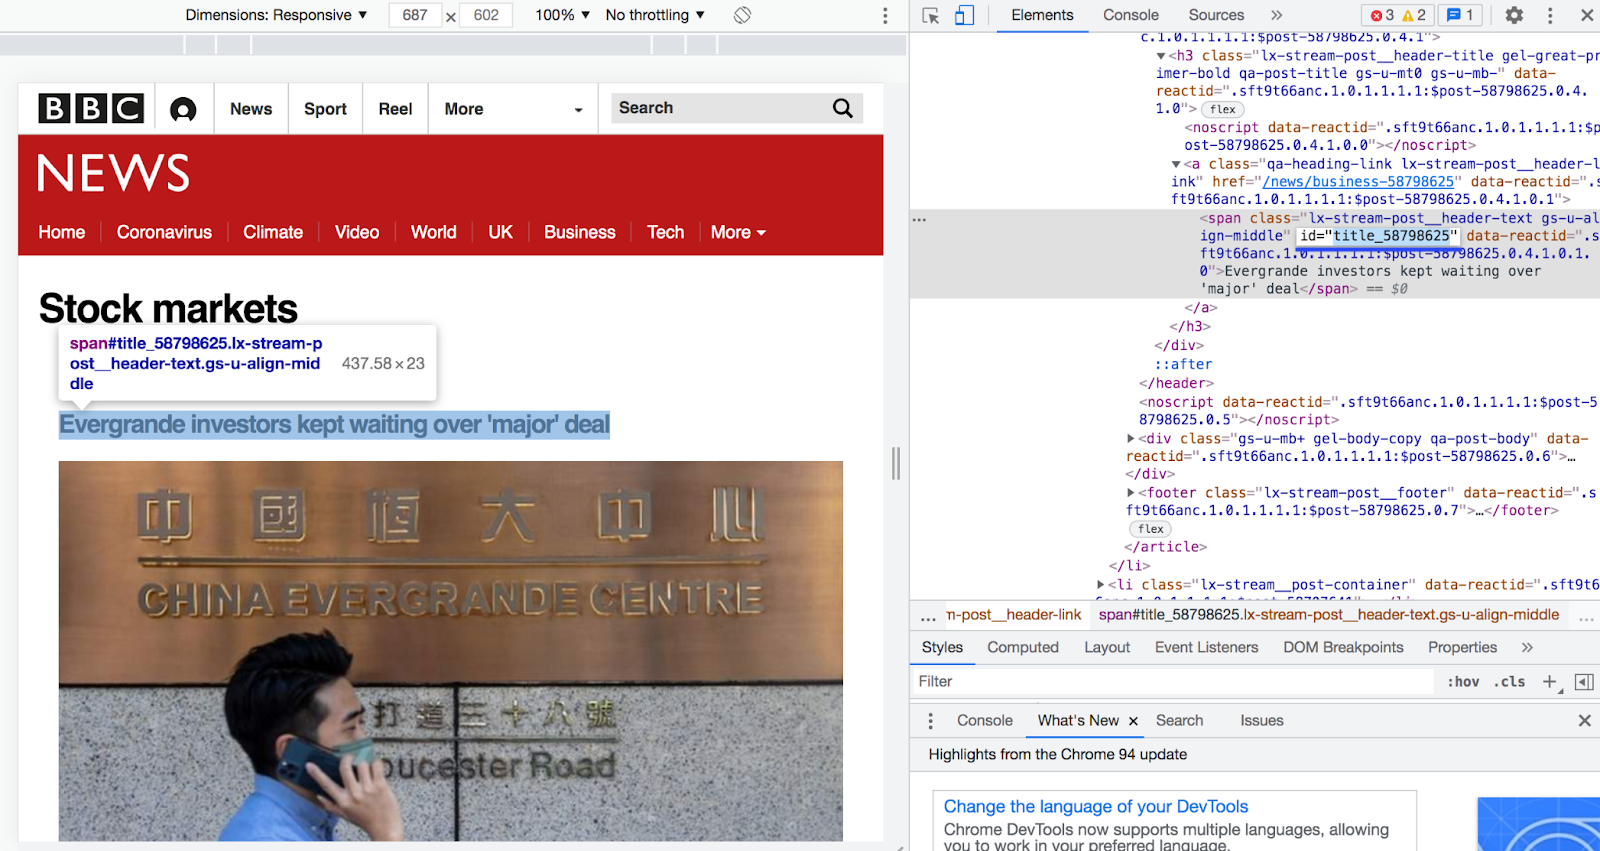Image resolution: width=1600 pixels, height=851 pixels.
Task: Open the Climate news section
Action: [x=273, y=232]
